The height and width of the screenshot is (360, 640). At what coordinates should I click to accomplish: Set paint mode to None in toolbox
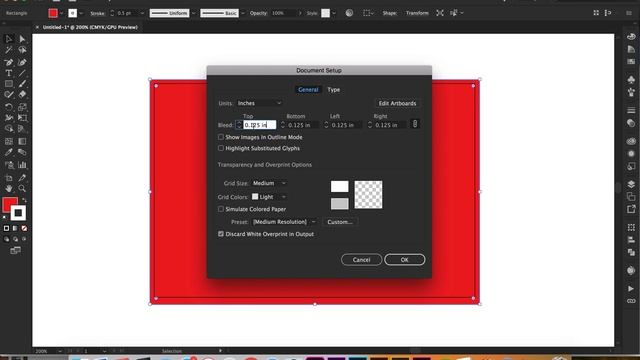24,228
